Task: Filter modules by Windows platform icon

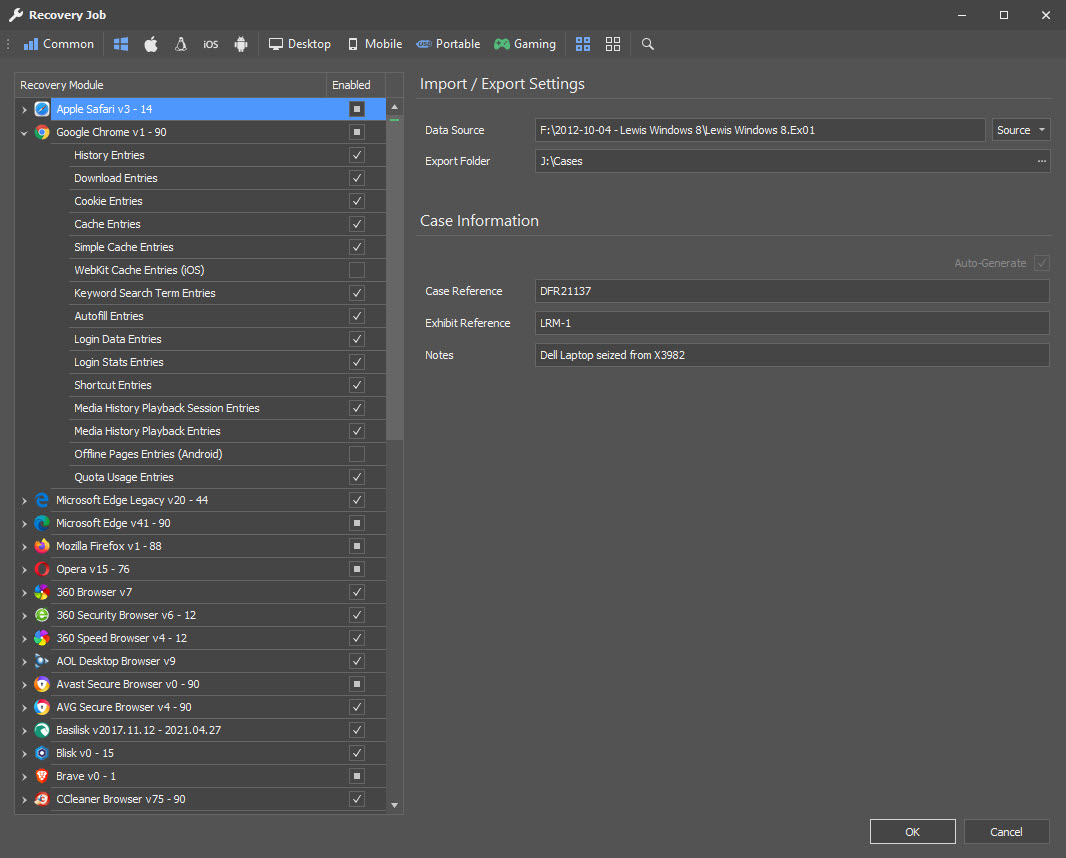Action: (x=121, y=44)
